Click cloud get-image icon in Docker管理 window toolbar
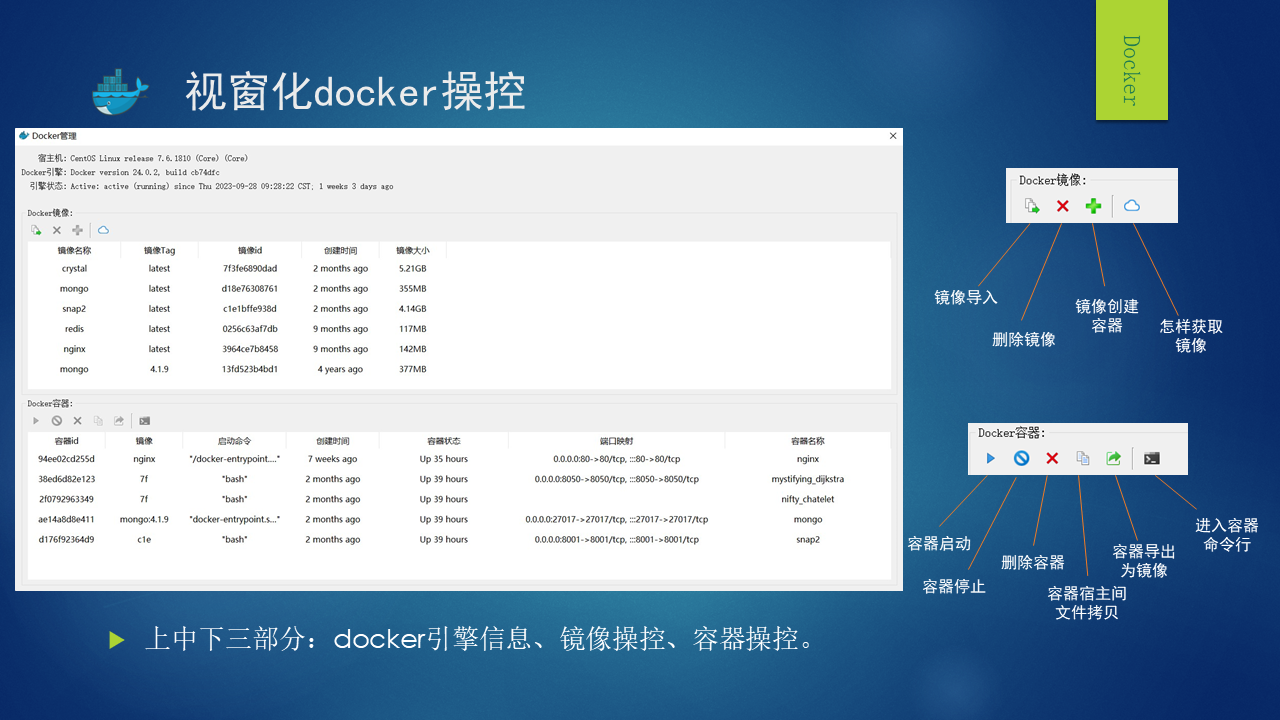The image size is (1280, 720). [x=103, y=230]
